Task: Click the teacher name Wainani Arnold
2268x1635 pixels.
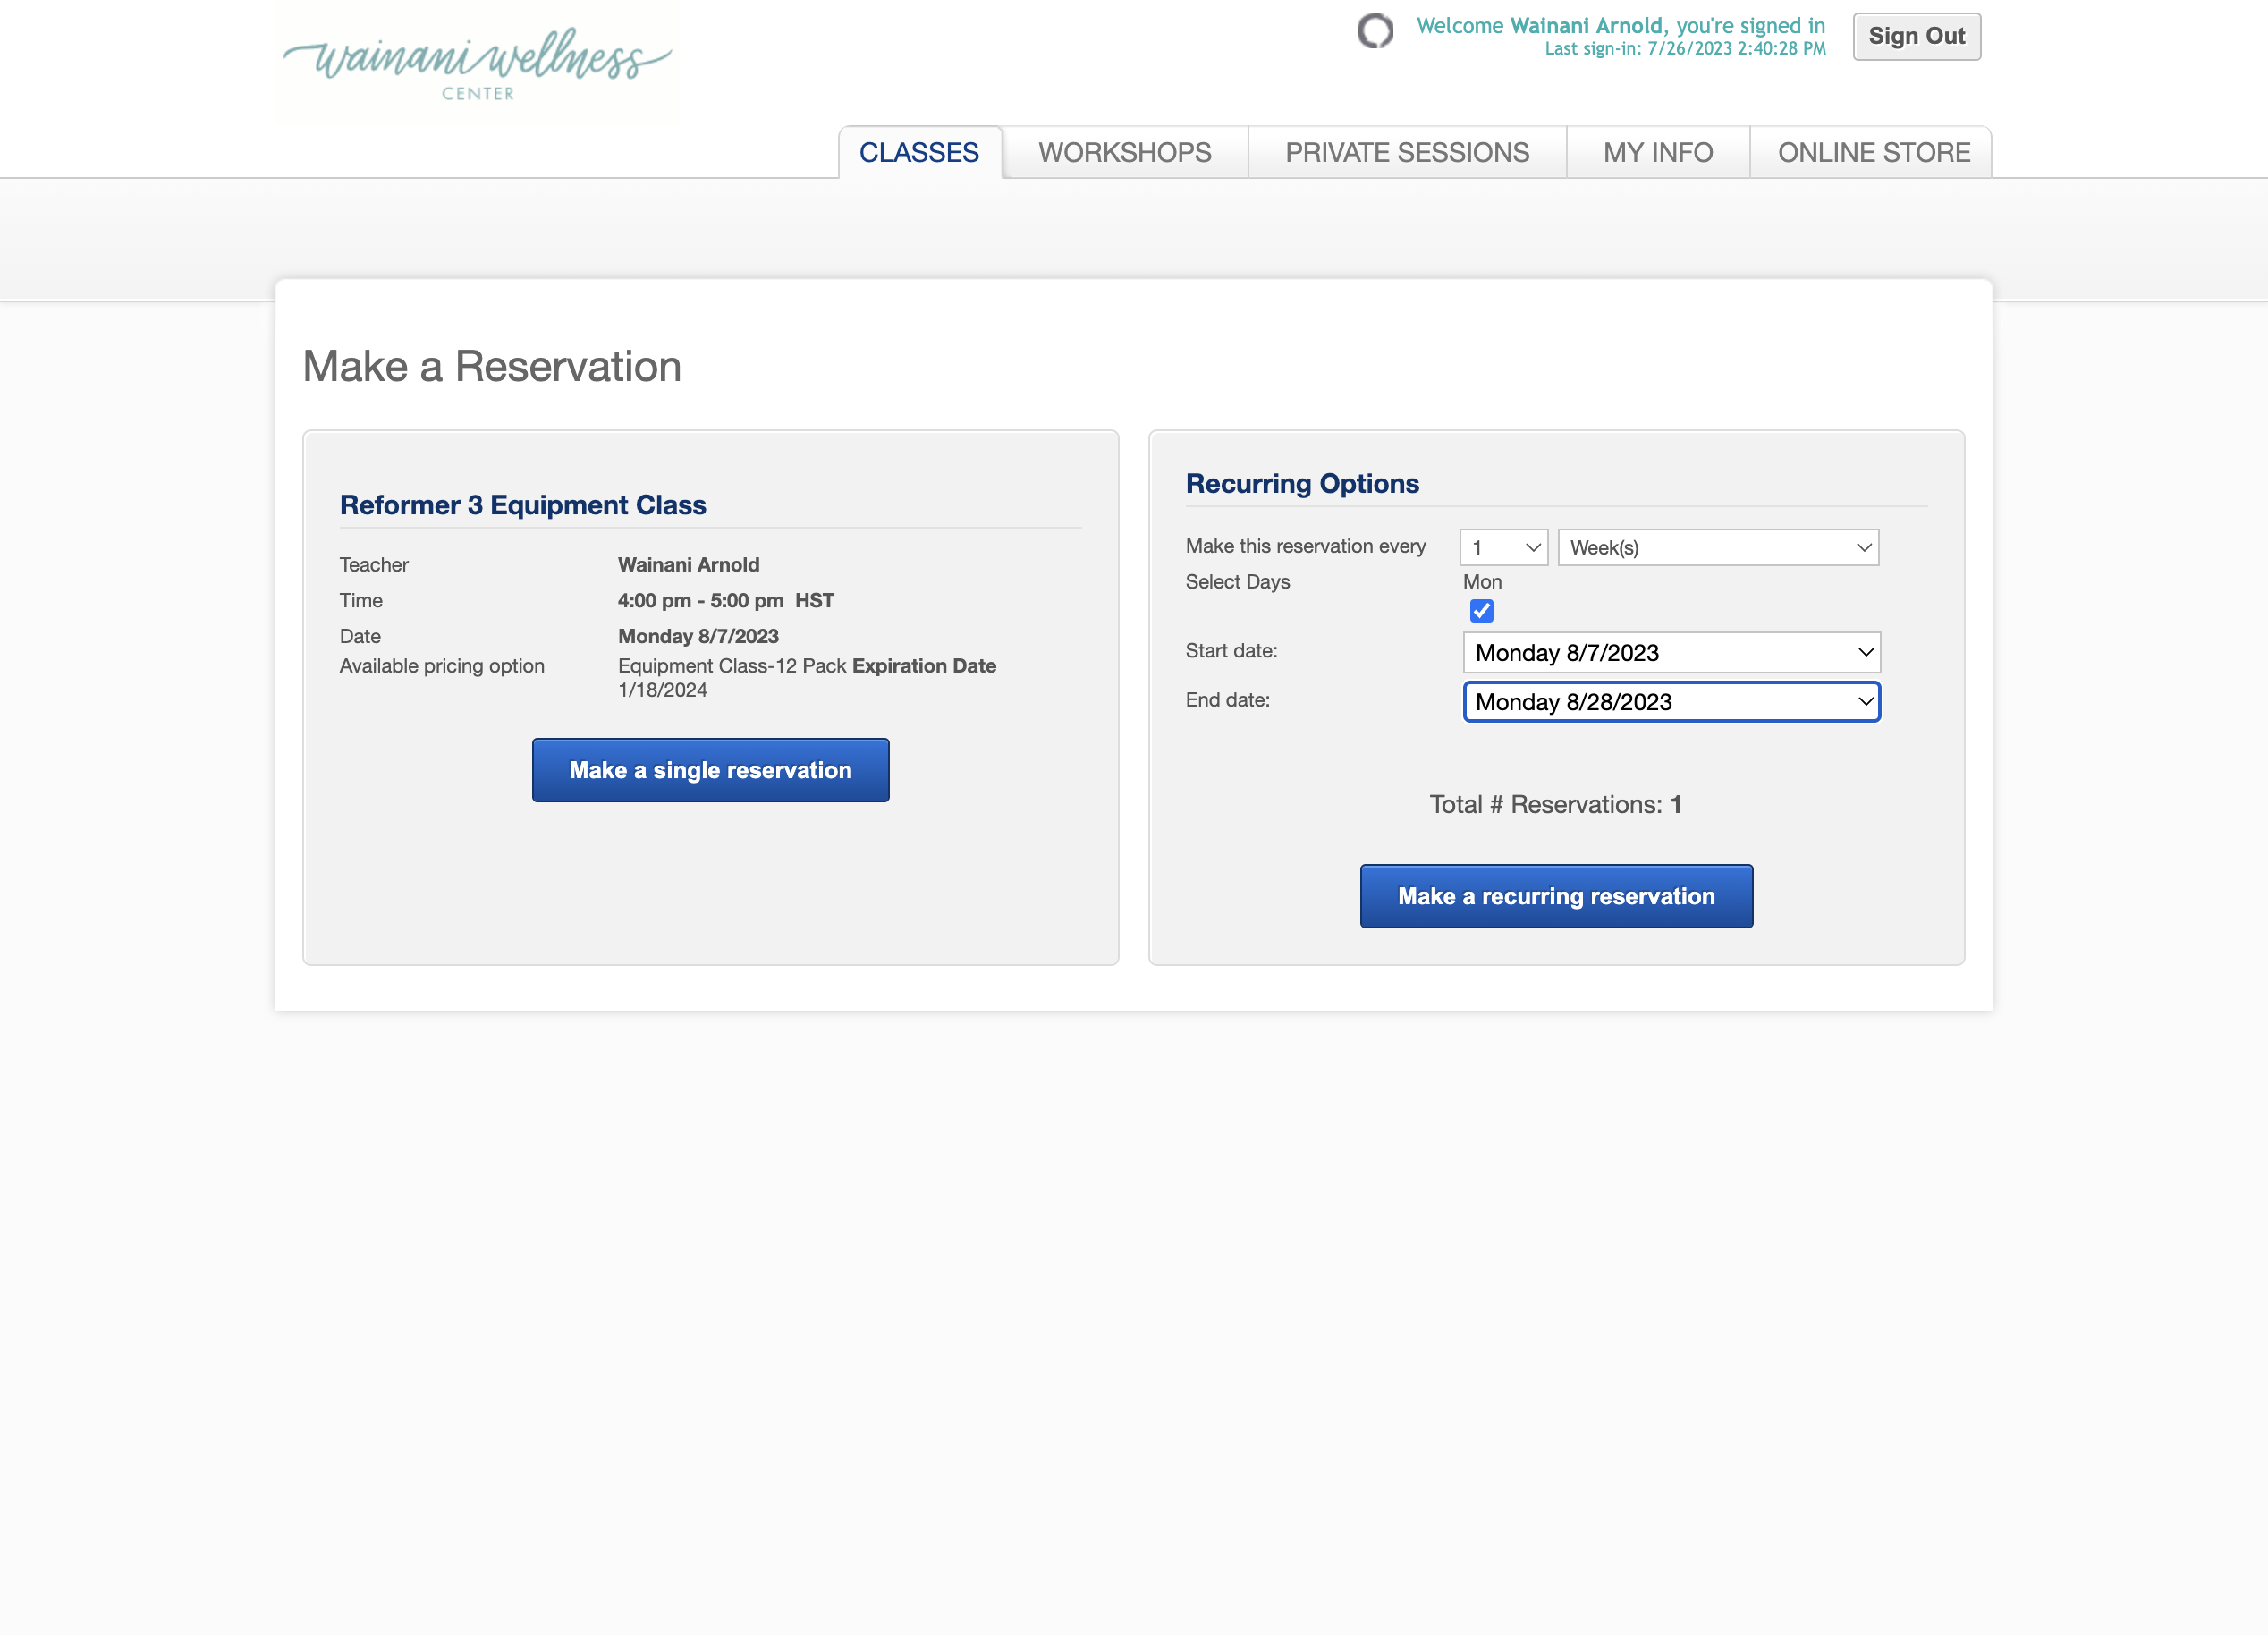Action: pos(689,565)
